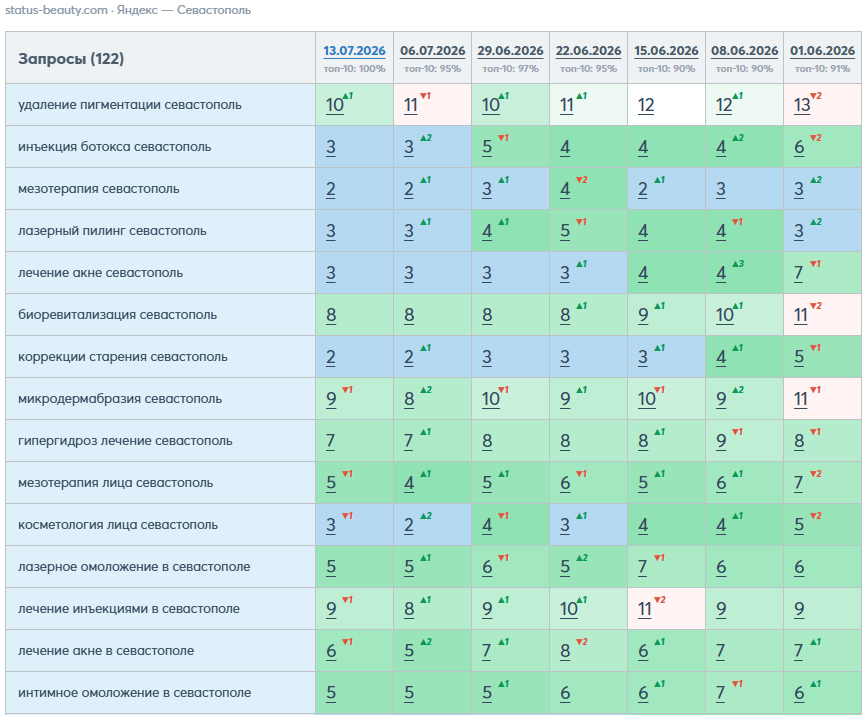Select the 29.06.2026 date header
866x715 pixels.
click(510, 51)
